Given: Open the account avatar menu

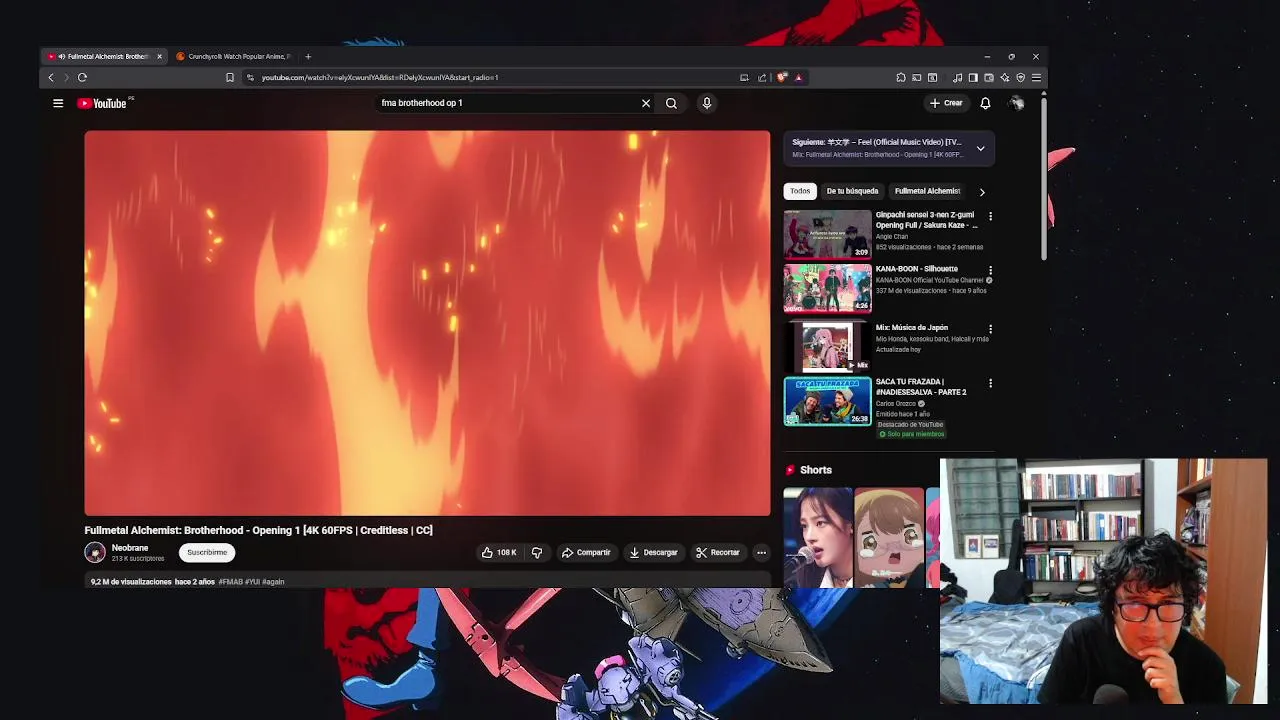Looking at the screenshot, I should (1016, 103).
